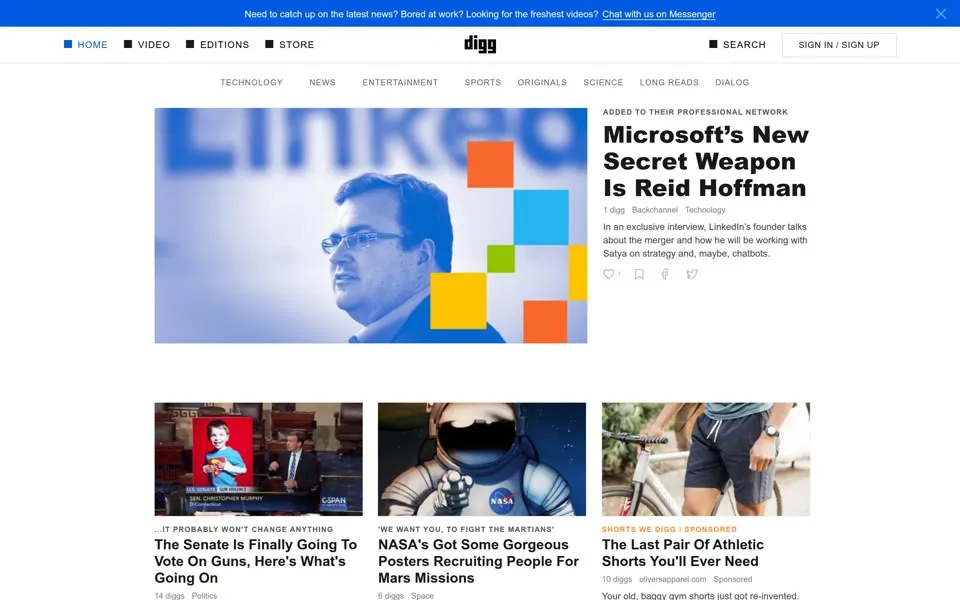Click the oliversapparel.com source link
This screenshot has height=600, width=960.
[672, 579]
